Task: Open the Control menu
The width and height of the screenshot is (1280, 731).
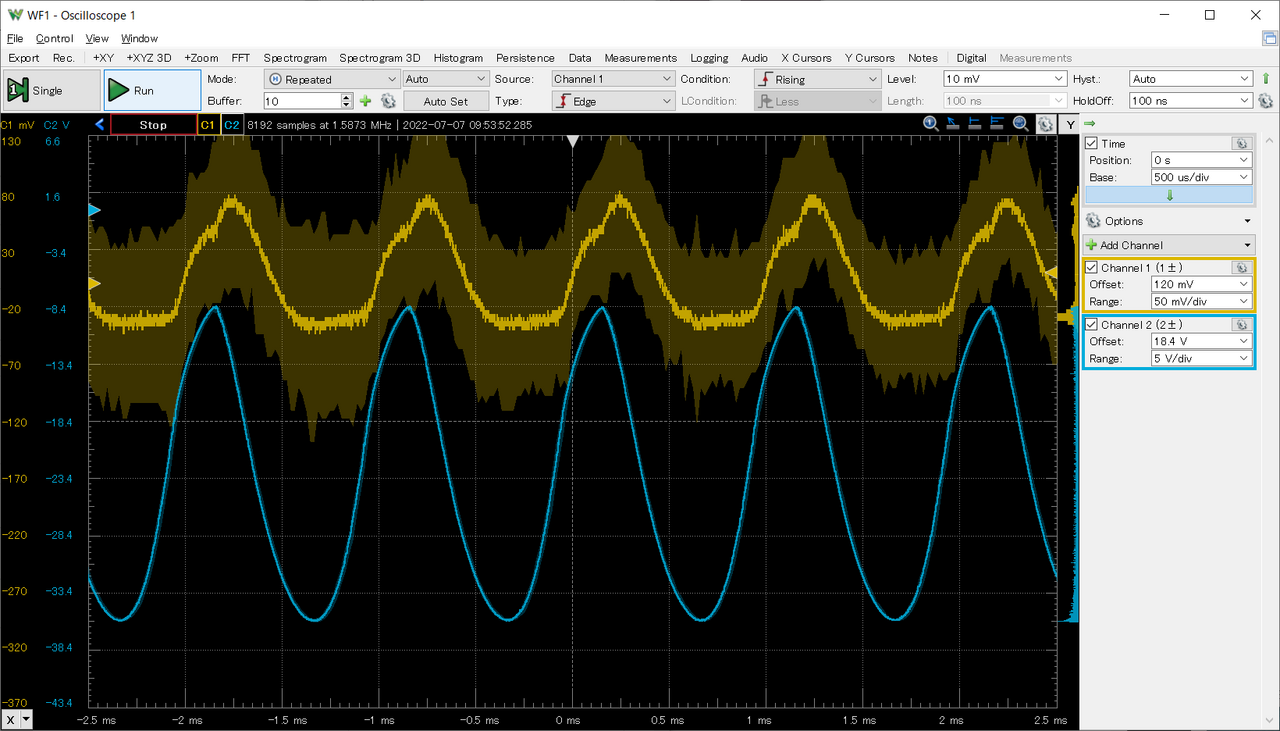Action: [x=54, y=39]
